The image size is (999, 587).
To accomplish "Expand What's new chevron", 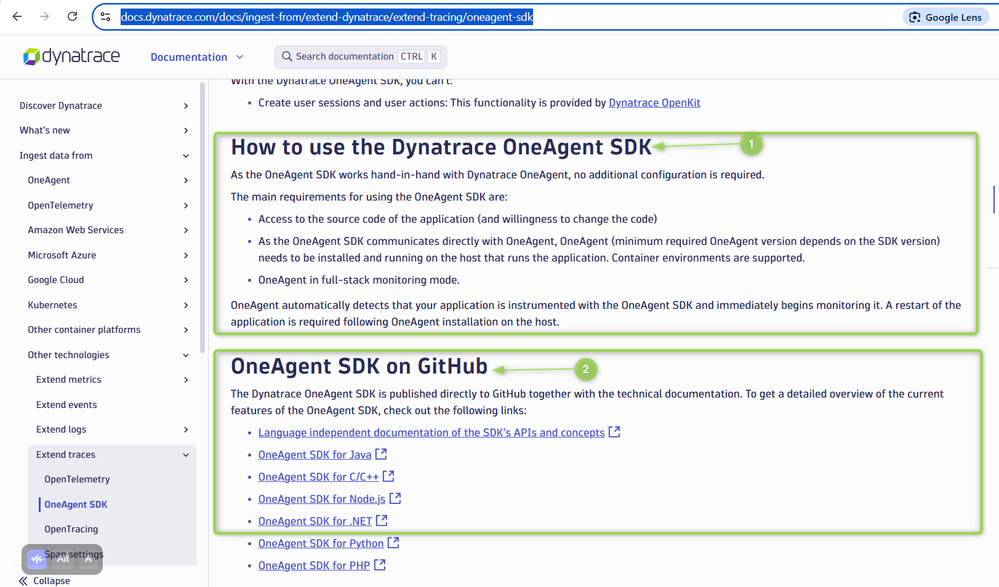I will tap(186, 131).
